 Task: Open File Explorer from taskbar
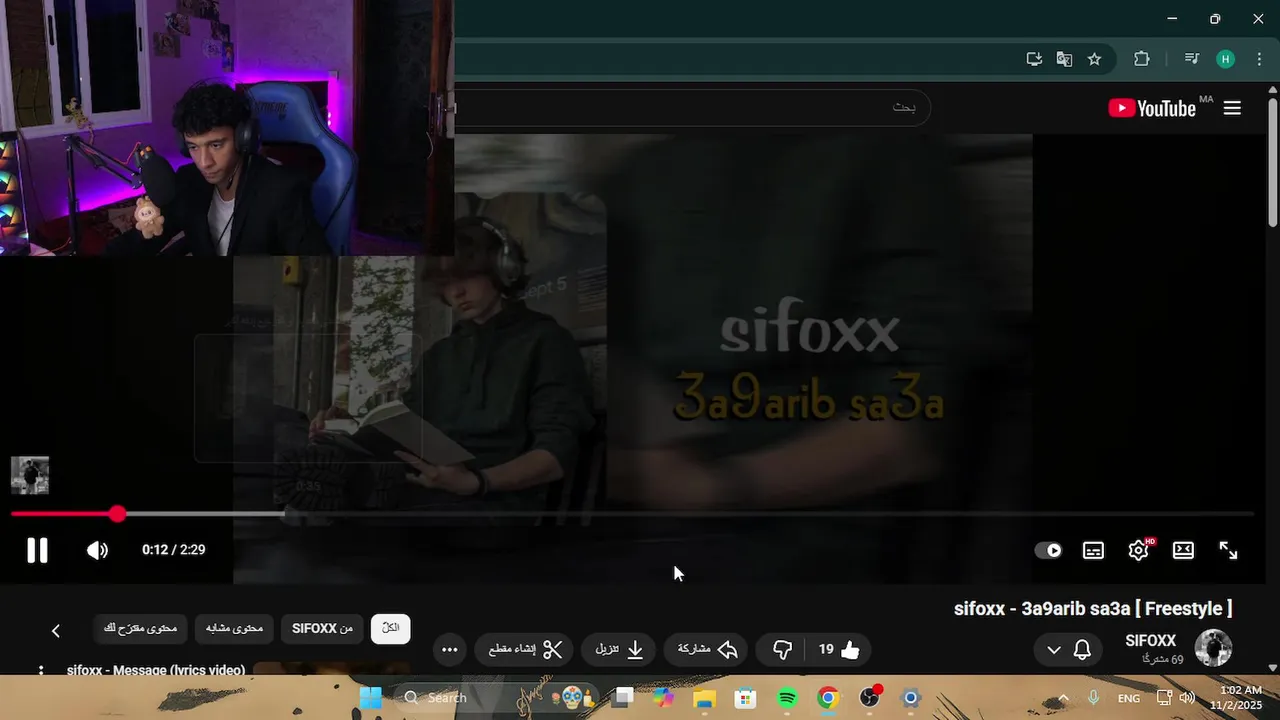tap(705, 698)
